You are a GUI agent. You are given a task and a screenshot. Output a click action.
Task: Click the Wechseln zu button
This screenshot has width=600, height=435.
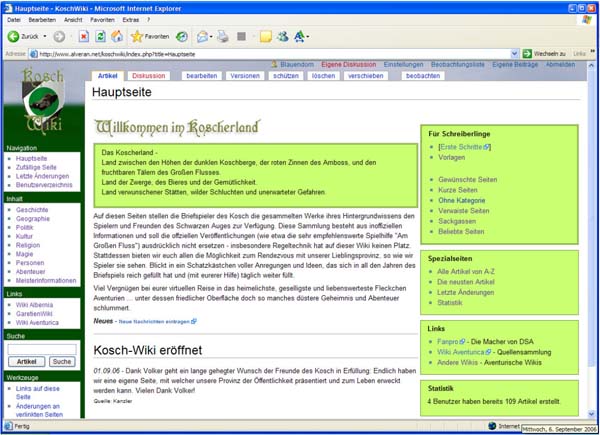(544, 53)
